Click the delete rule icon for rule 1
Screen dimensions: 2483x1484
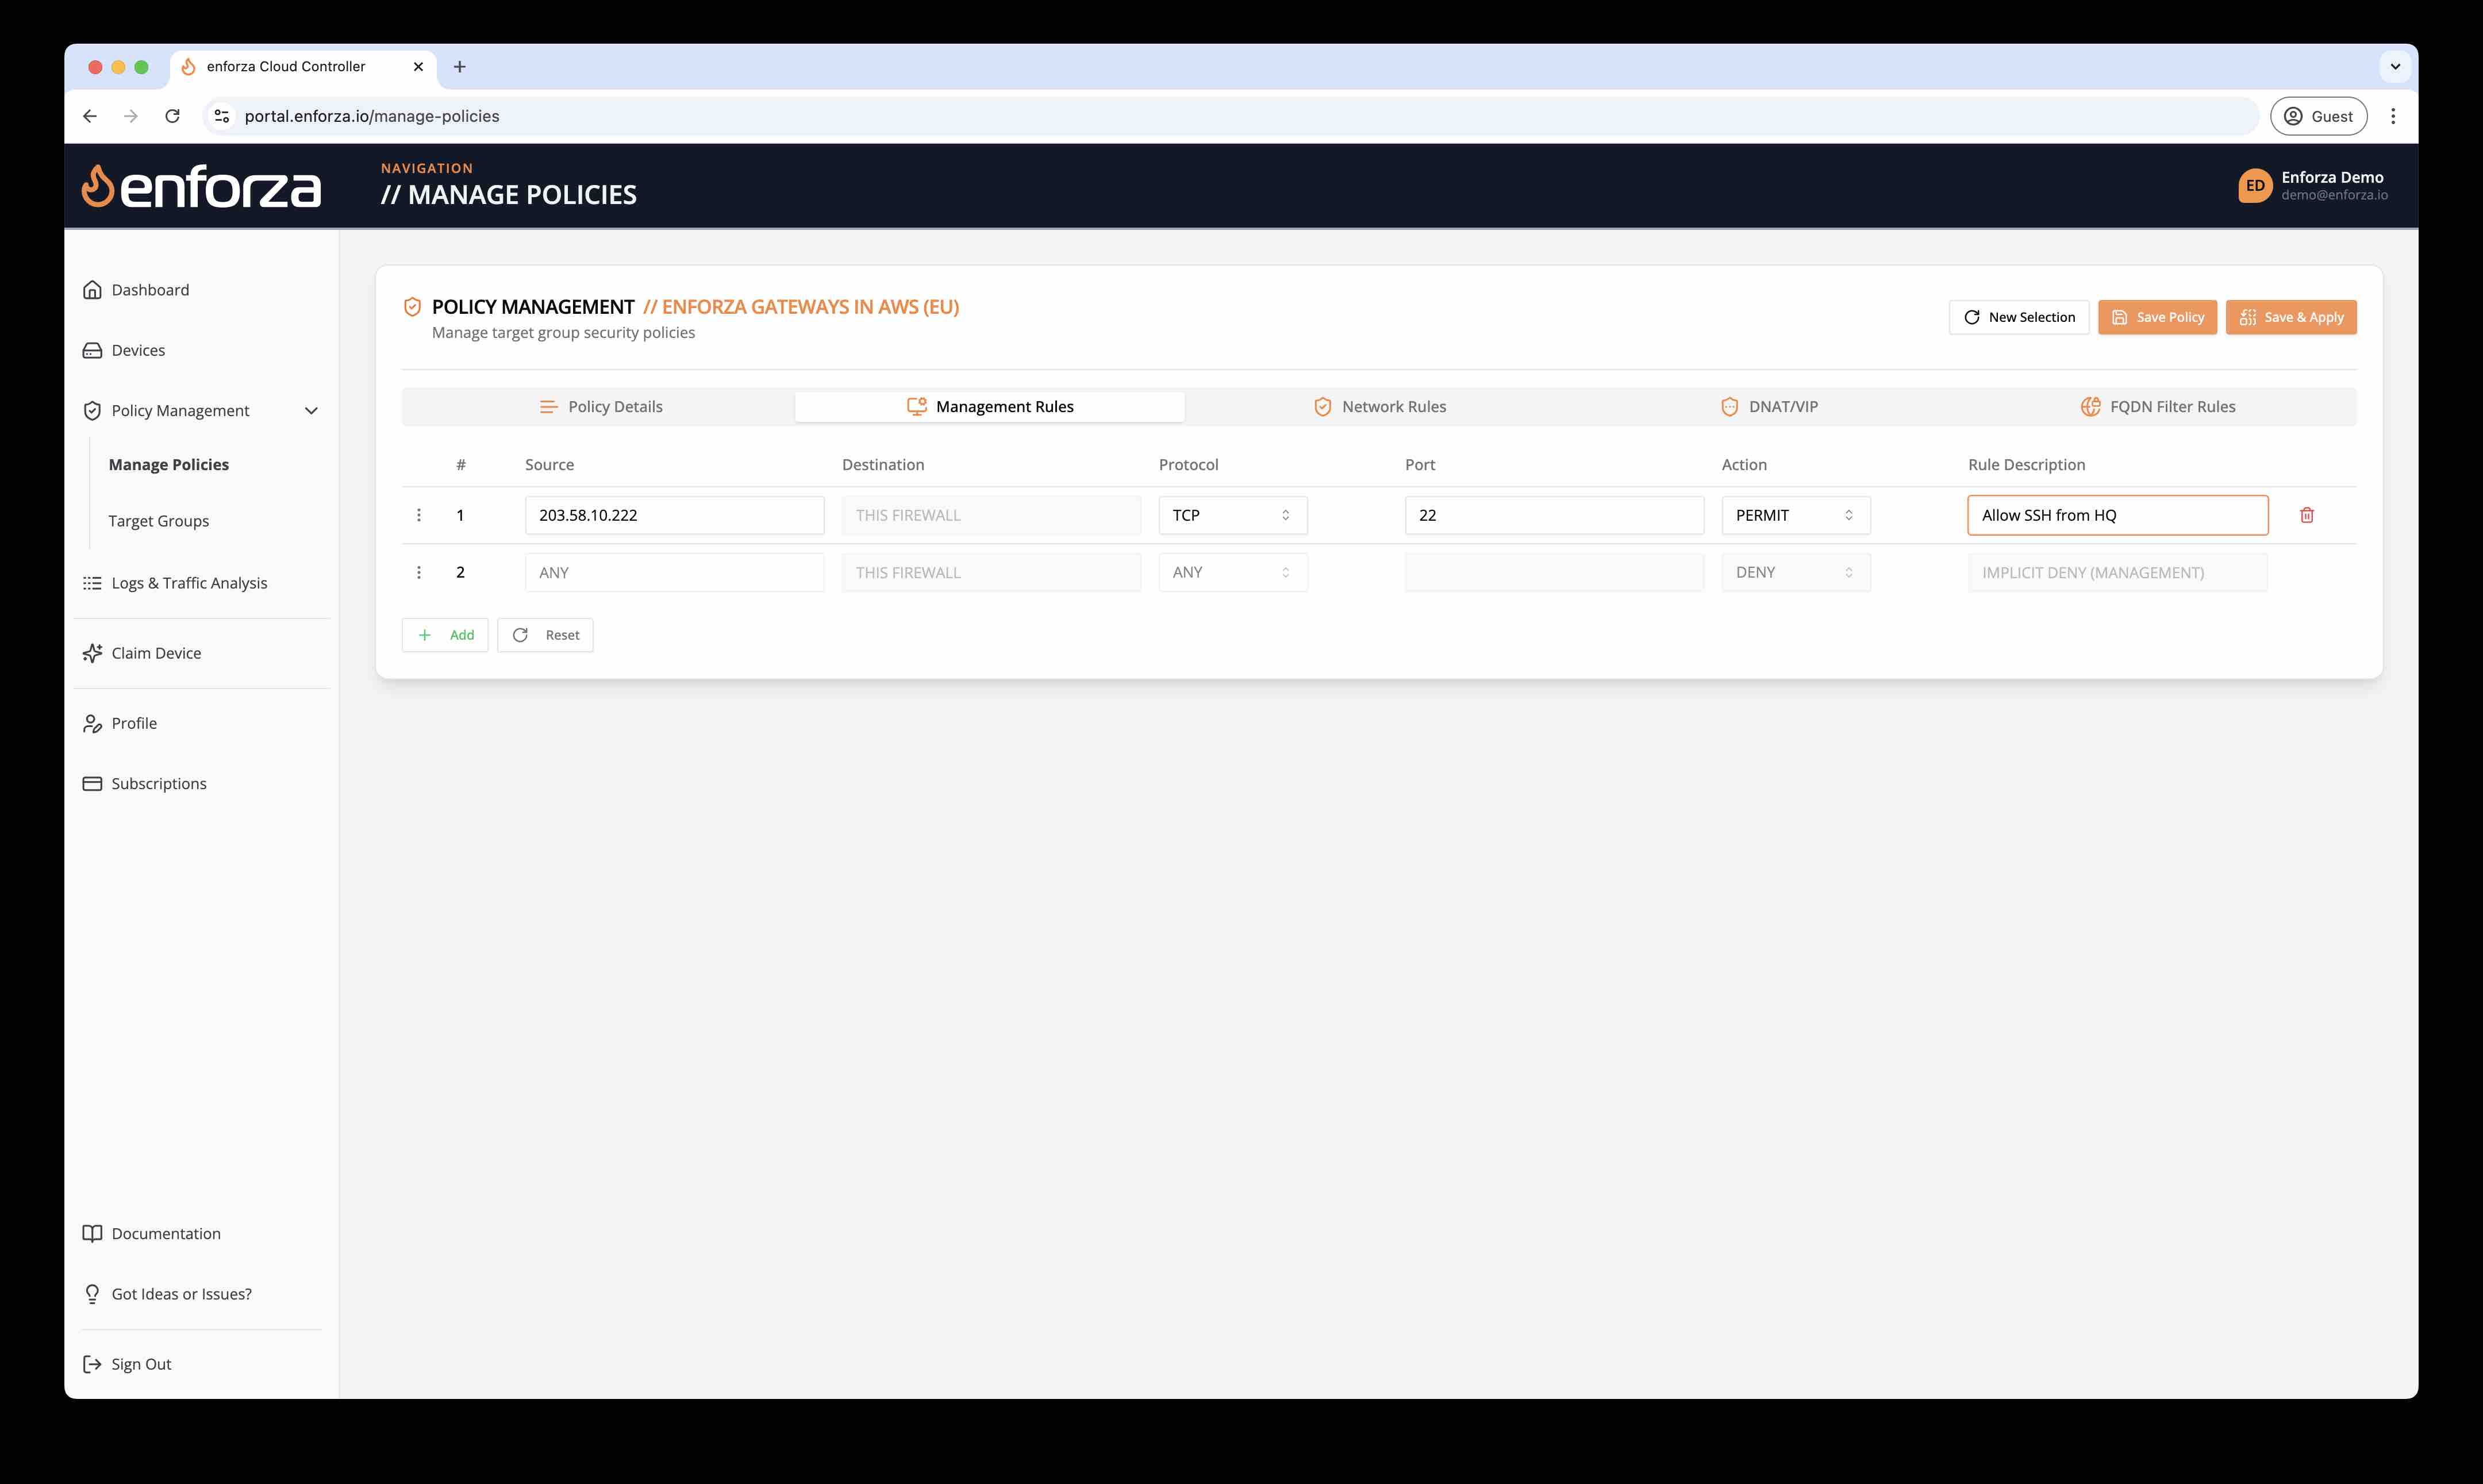[x=2308, y=514]
